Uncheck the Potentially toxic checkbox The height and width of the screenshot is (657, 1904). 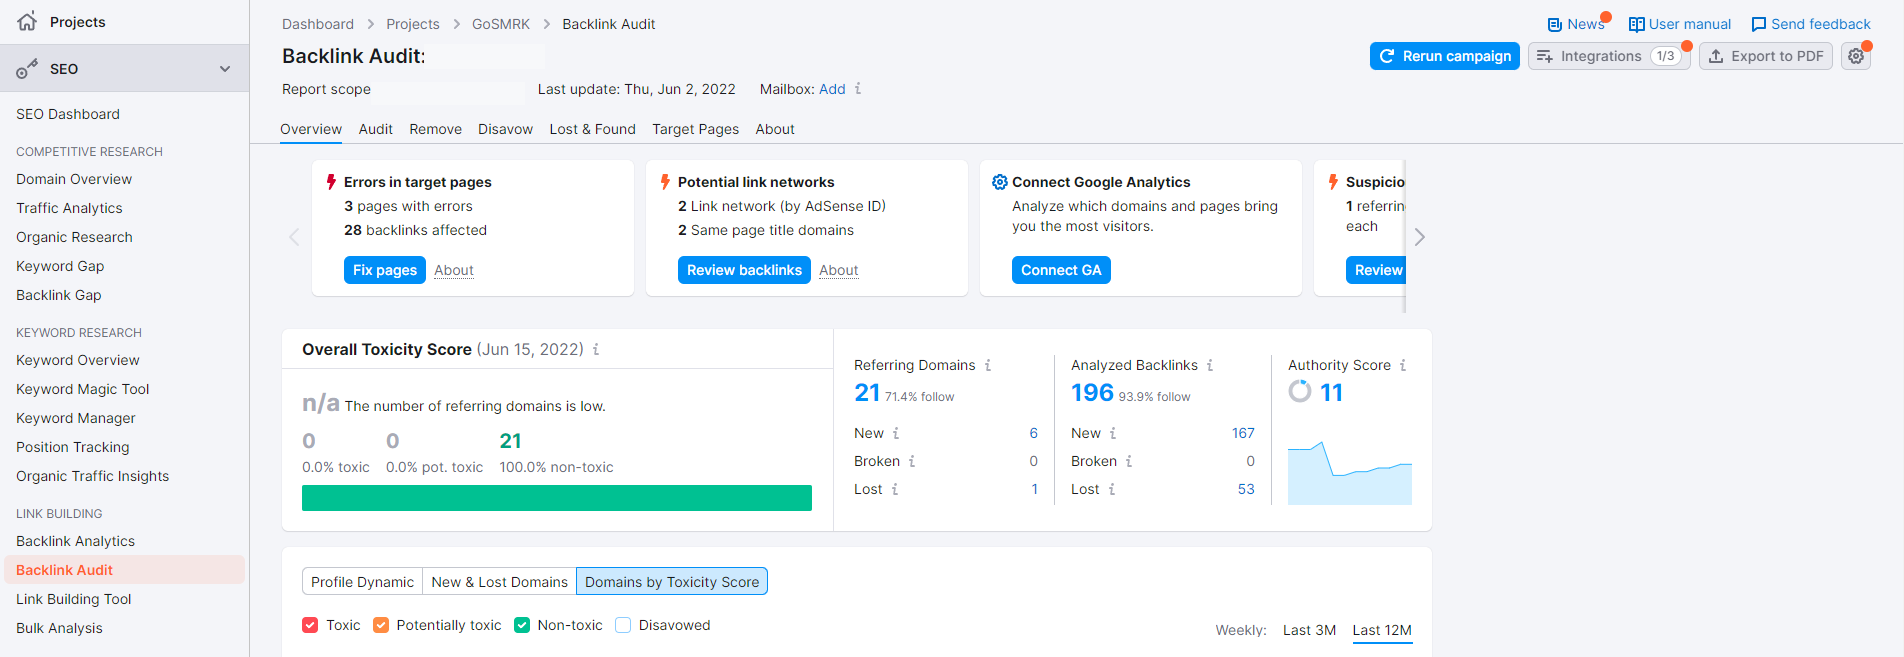pyautogui.click(x=381, y=625)
